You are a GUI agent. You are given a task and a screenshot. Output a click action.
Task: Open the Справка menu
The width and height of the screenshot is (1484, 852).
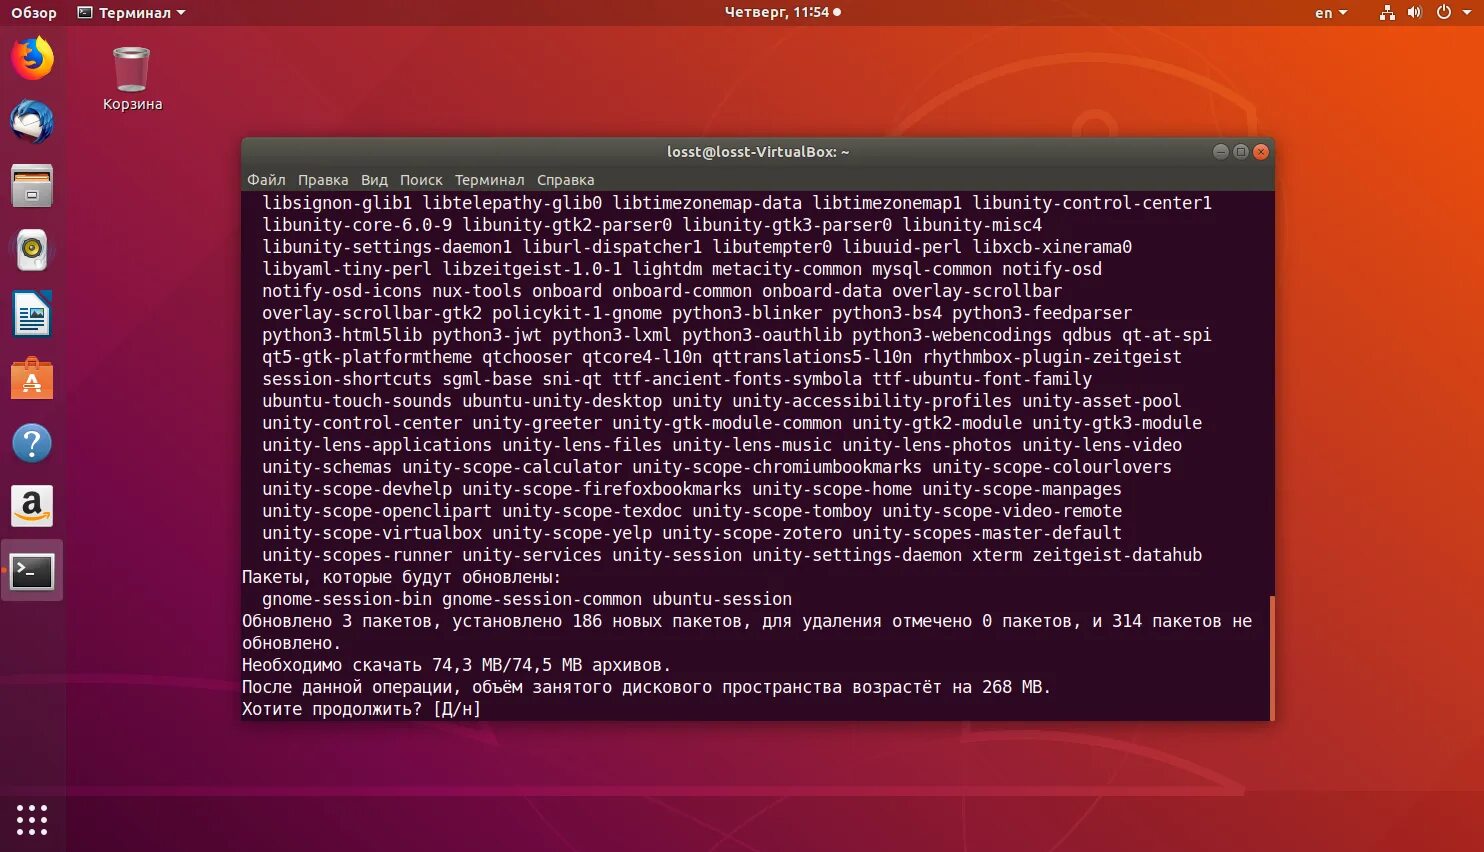[565, 180]
